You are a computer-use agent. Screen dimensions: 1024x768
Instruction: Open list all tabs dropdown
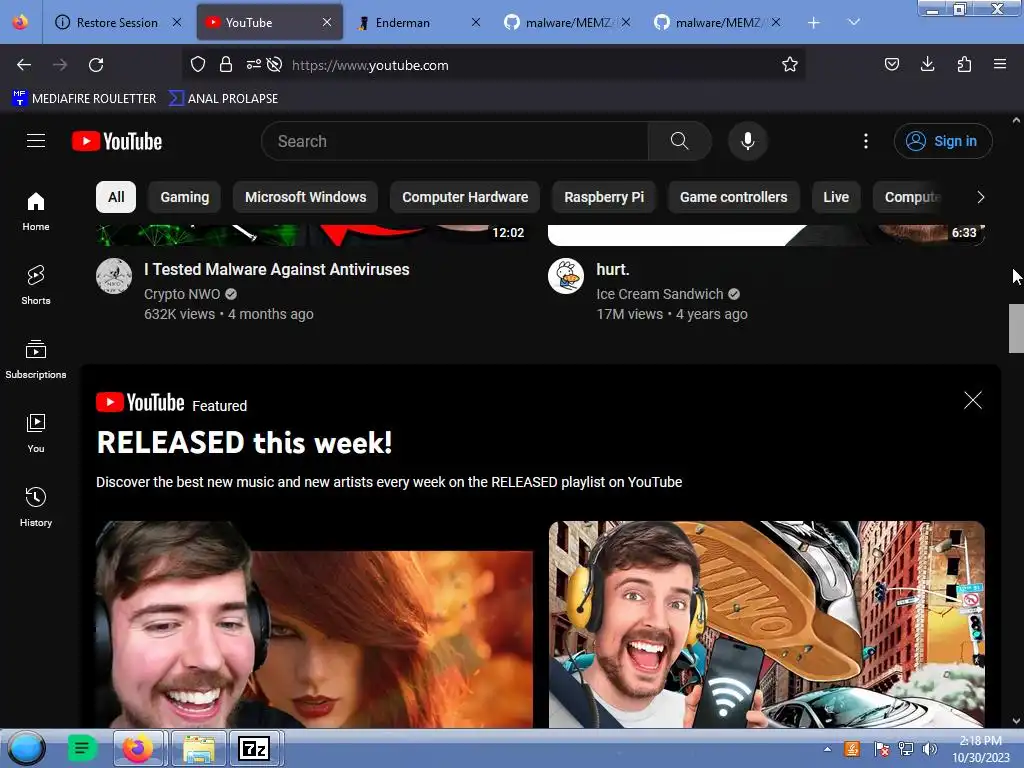click(854, 22)
